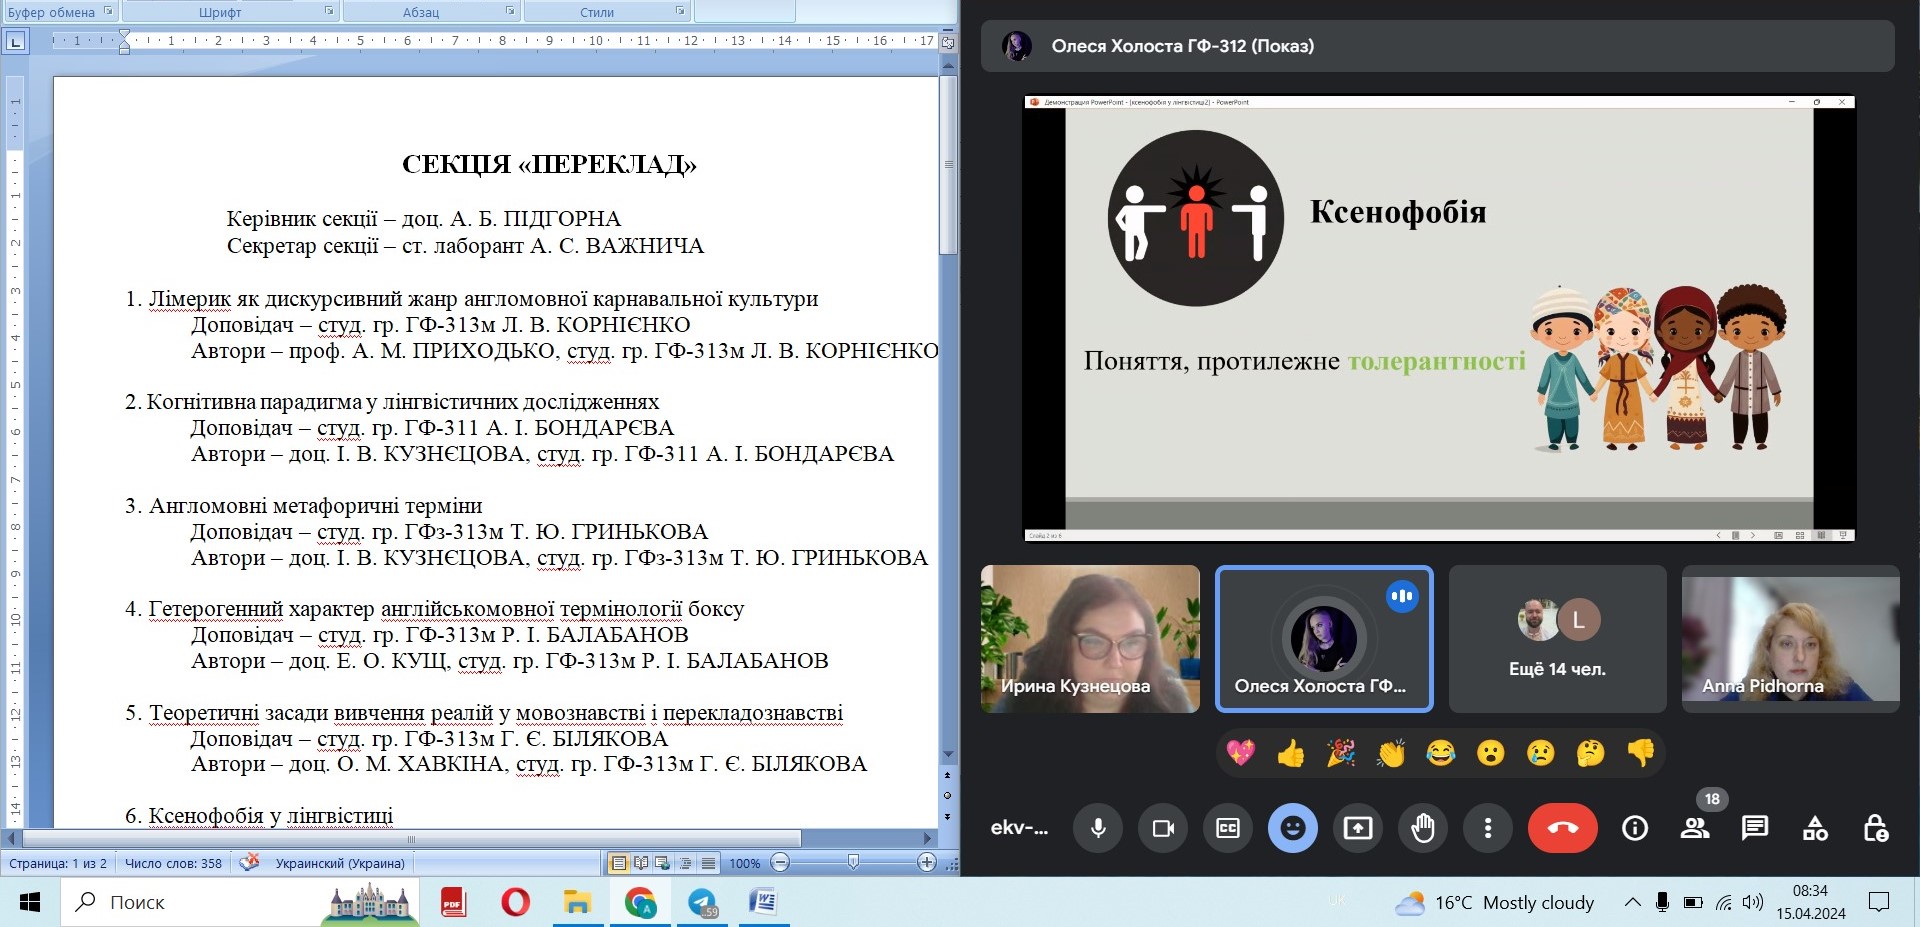This screenshot has width=1920, height=927.
Task: Open the chat with everyone panel
Action: (1755, 828)
